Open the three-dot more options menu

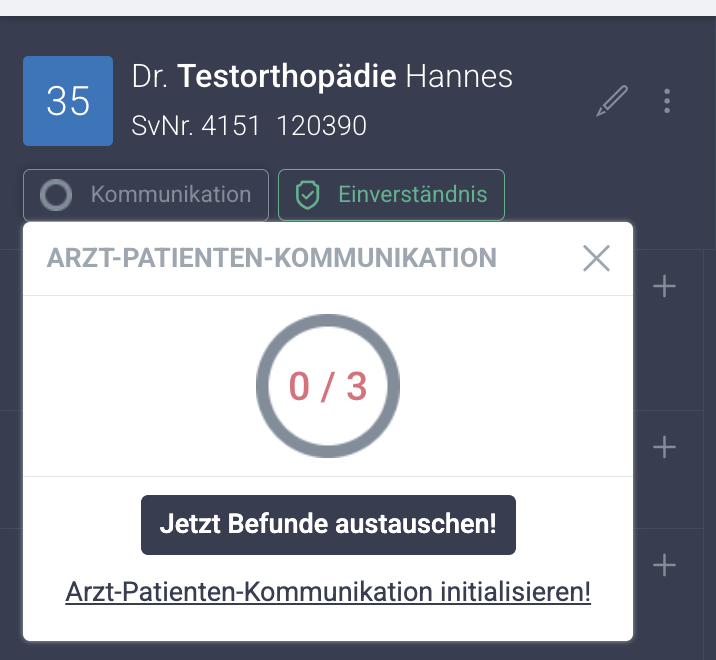click(x=667, y=101)
